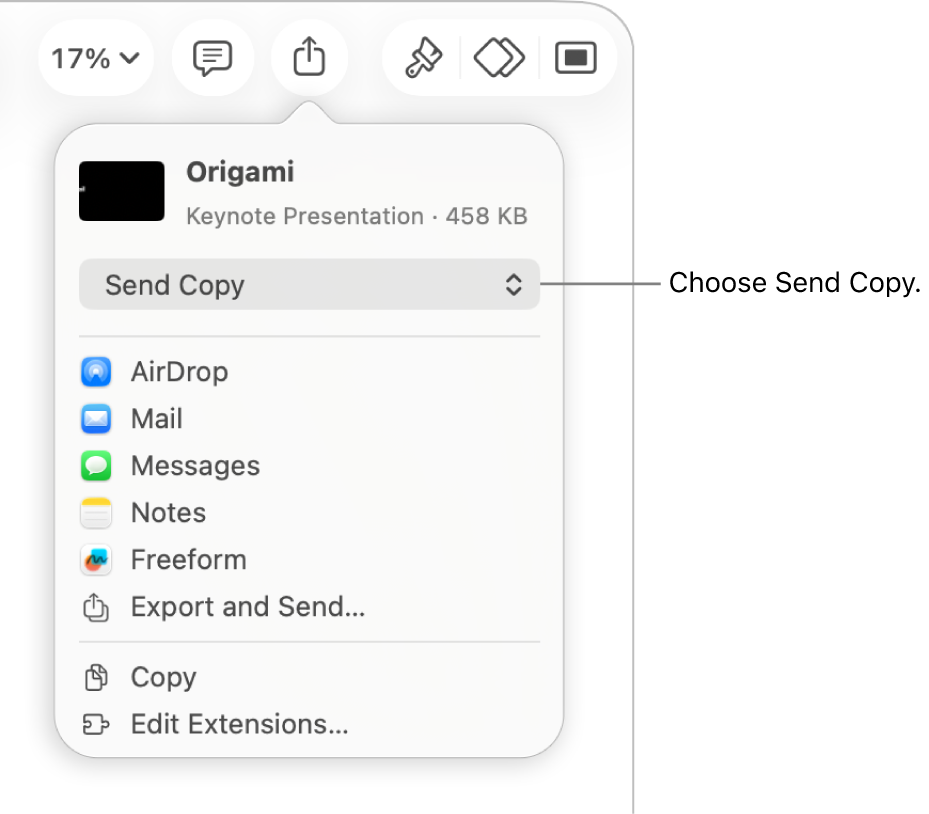This screenshot has width=929, height=814.
Task: Open the 17% zoom level dropdown
Action: pos(95,57)
